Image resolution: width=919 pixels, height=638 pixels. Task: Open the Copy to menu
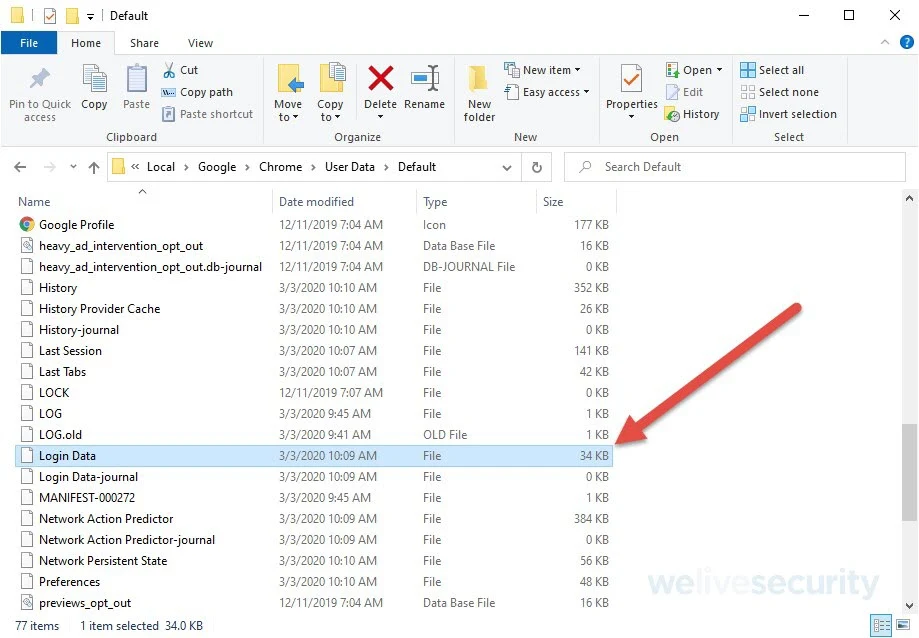click(x=330, y=94)
